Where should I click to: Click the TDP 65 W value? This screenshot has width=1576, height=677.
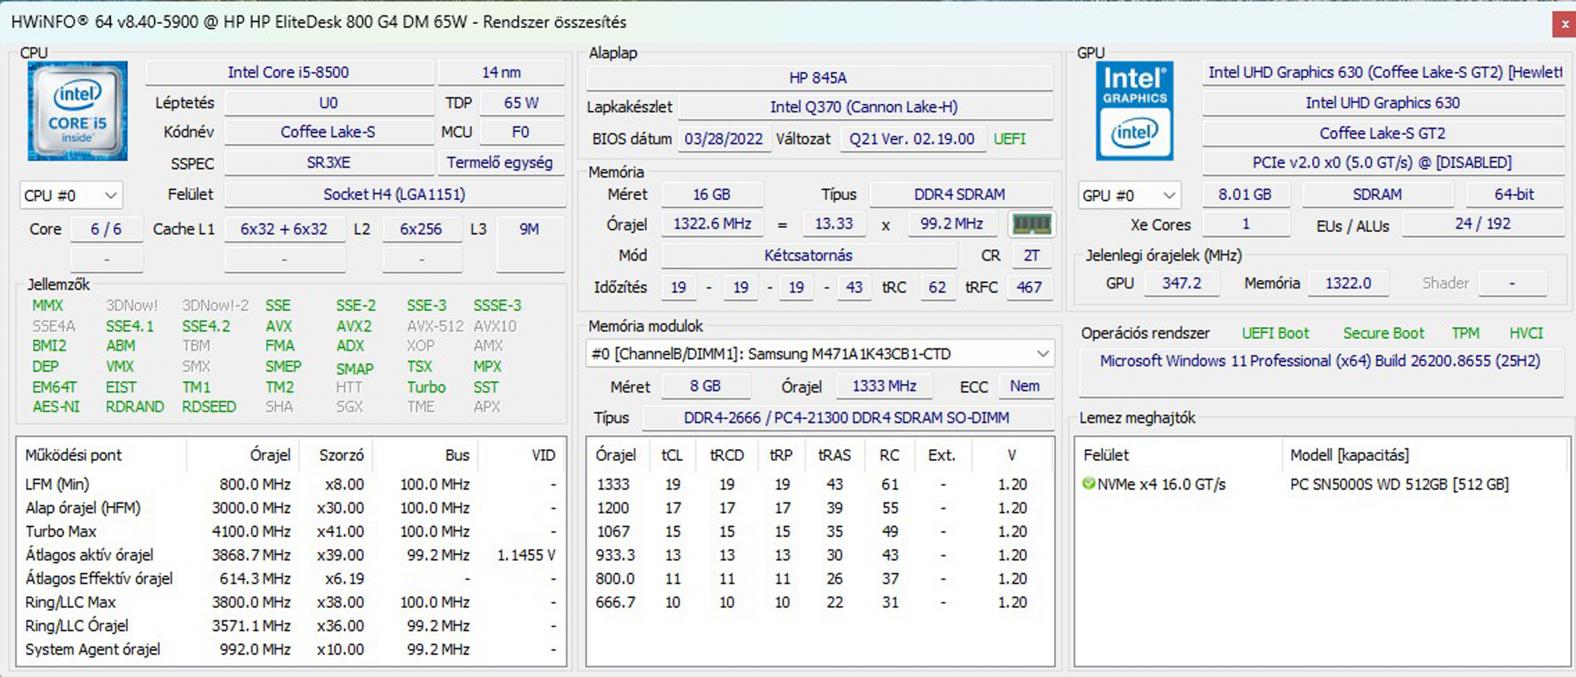(x=521, y=103)
